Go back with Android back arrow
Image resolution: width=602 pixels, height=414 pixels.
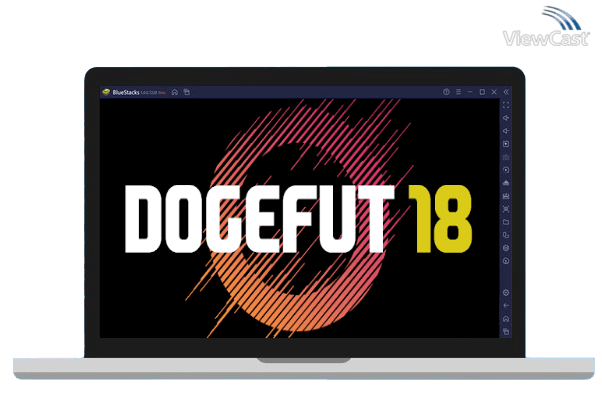point(506,306)
